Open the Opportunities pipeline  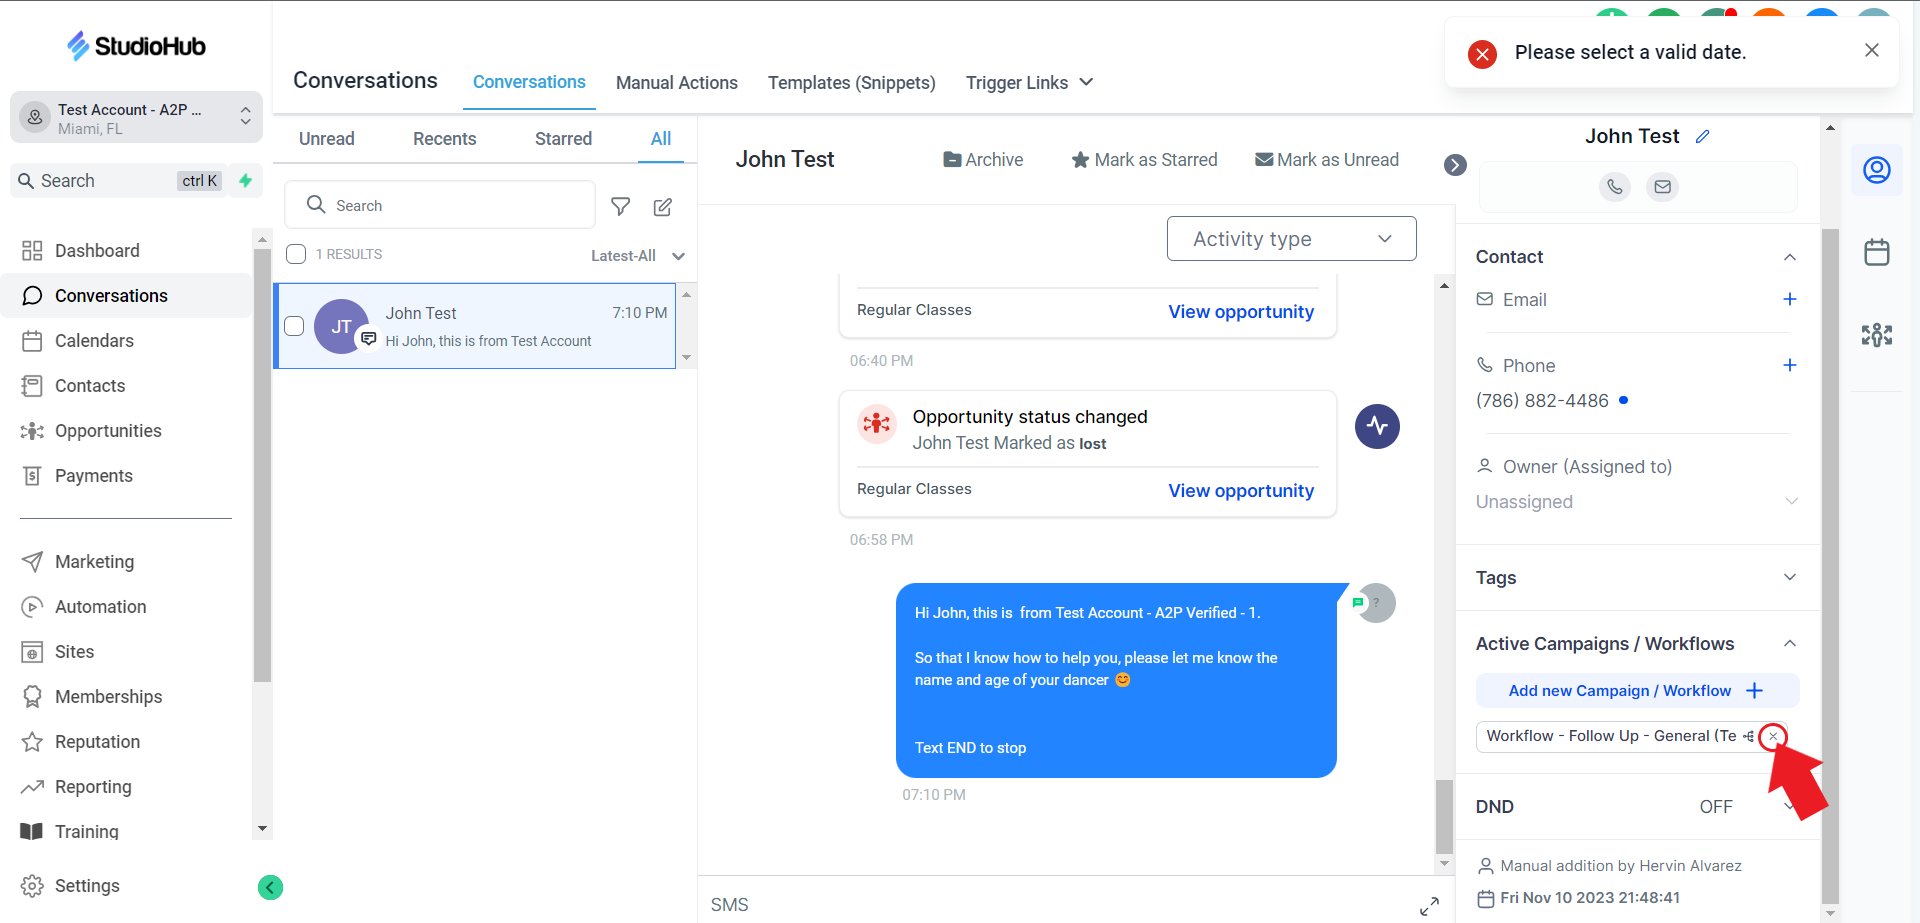[x=108, y=431]
